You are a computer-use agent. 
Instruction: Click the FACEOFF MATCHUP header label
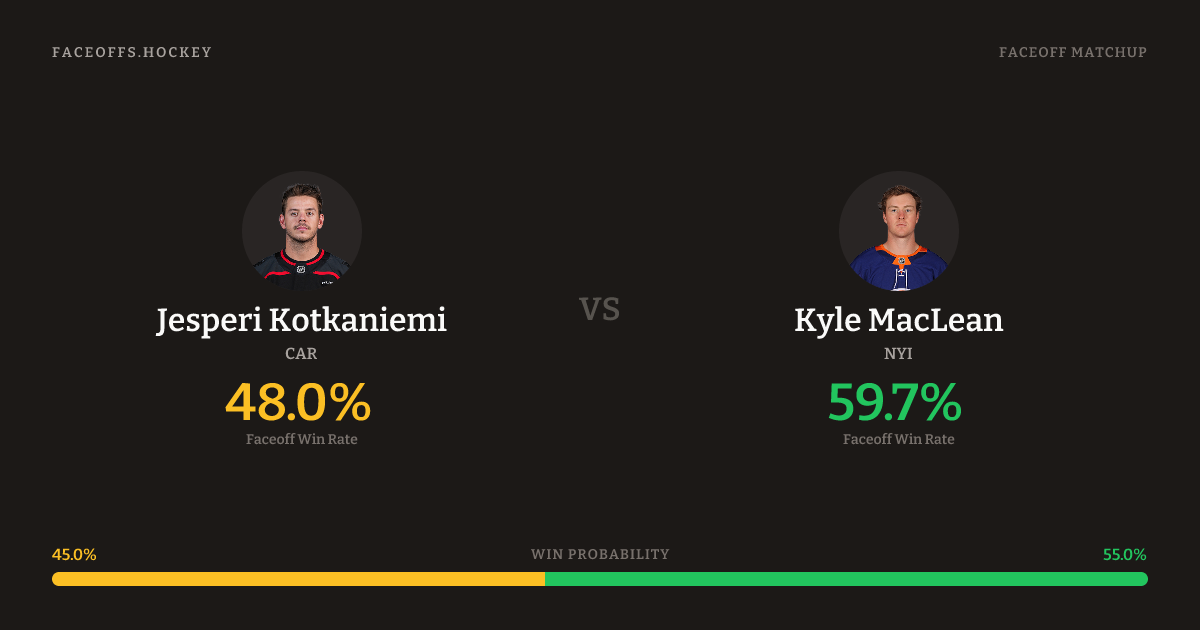(1072, 52)
